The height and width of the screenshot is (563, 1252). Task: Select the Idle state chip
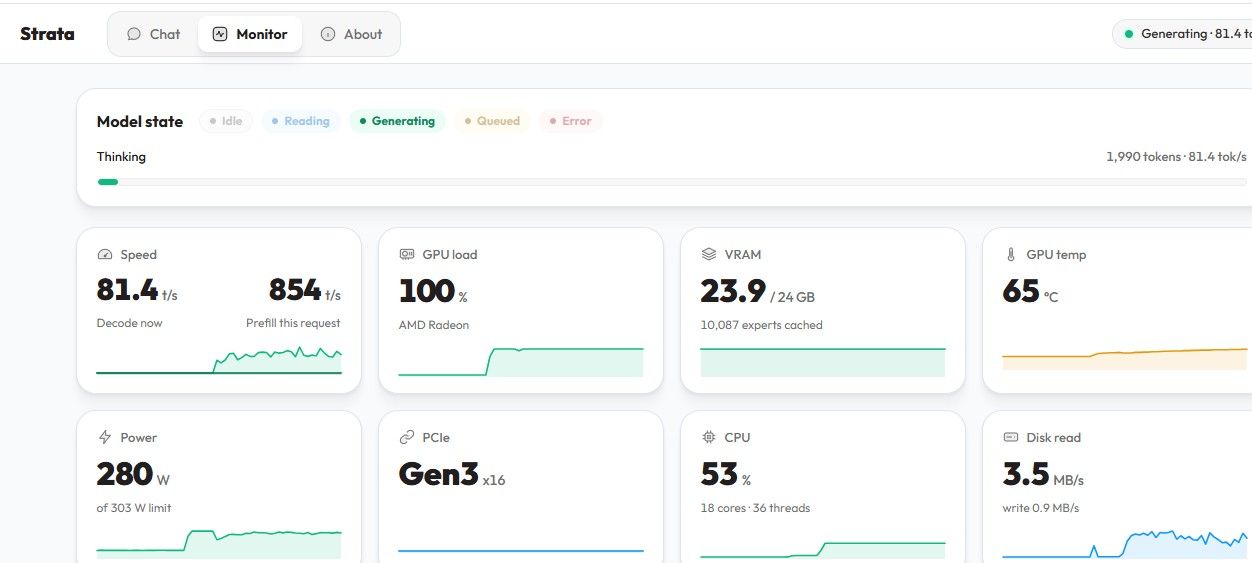click(x=226, y=121)
